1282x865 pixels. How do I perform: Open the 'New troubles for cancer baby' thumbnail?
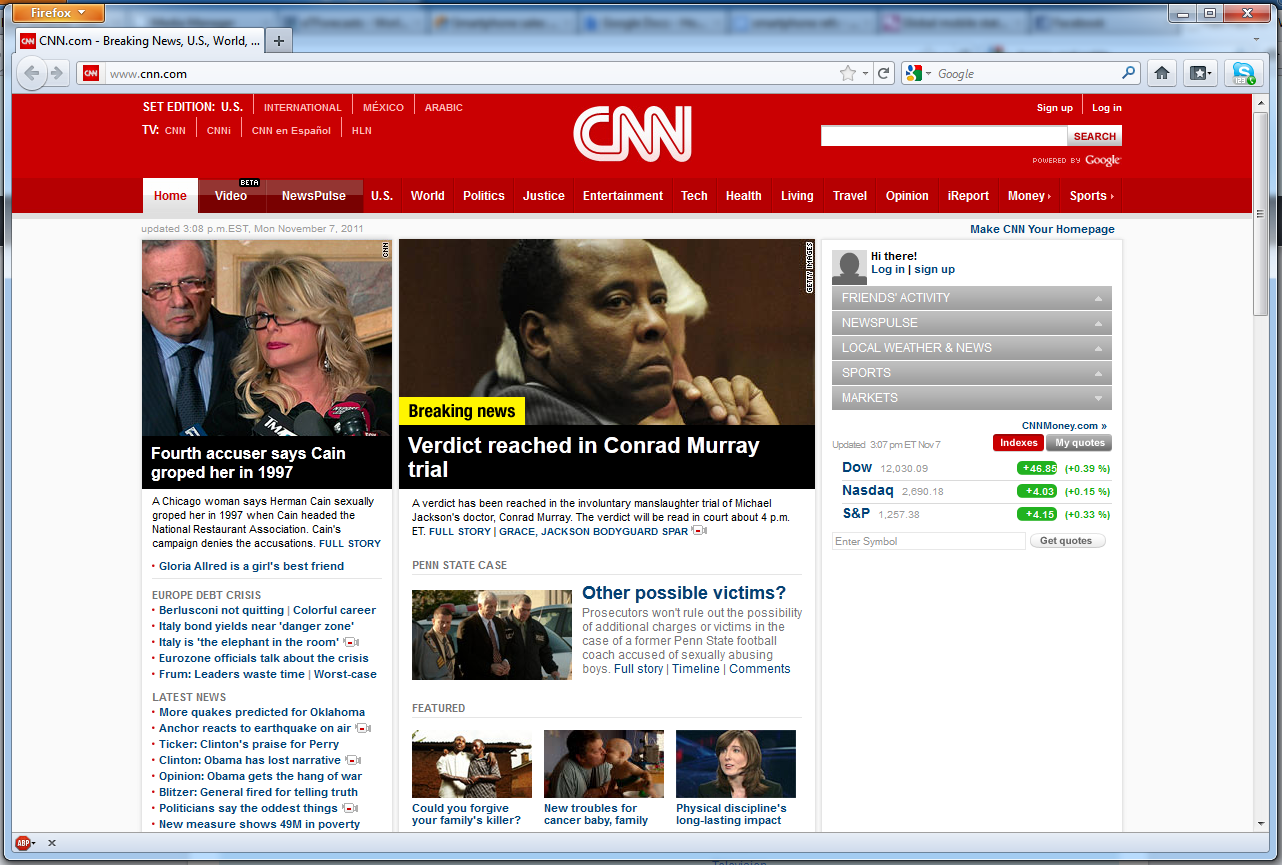pyautogui.click(x=604, y=764)
